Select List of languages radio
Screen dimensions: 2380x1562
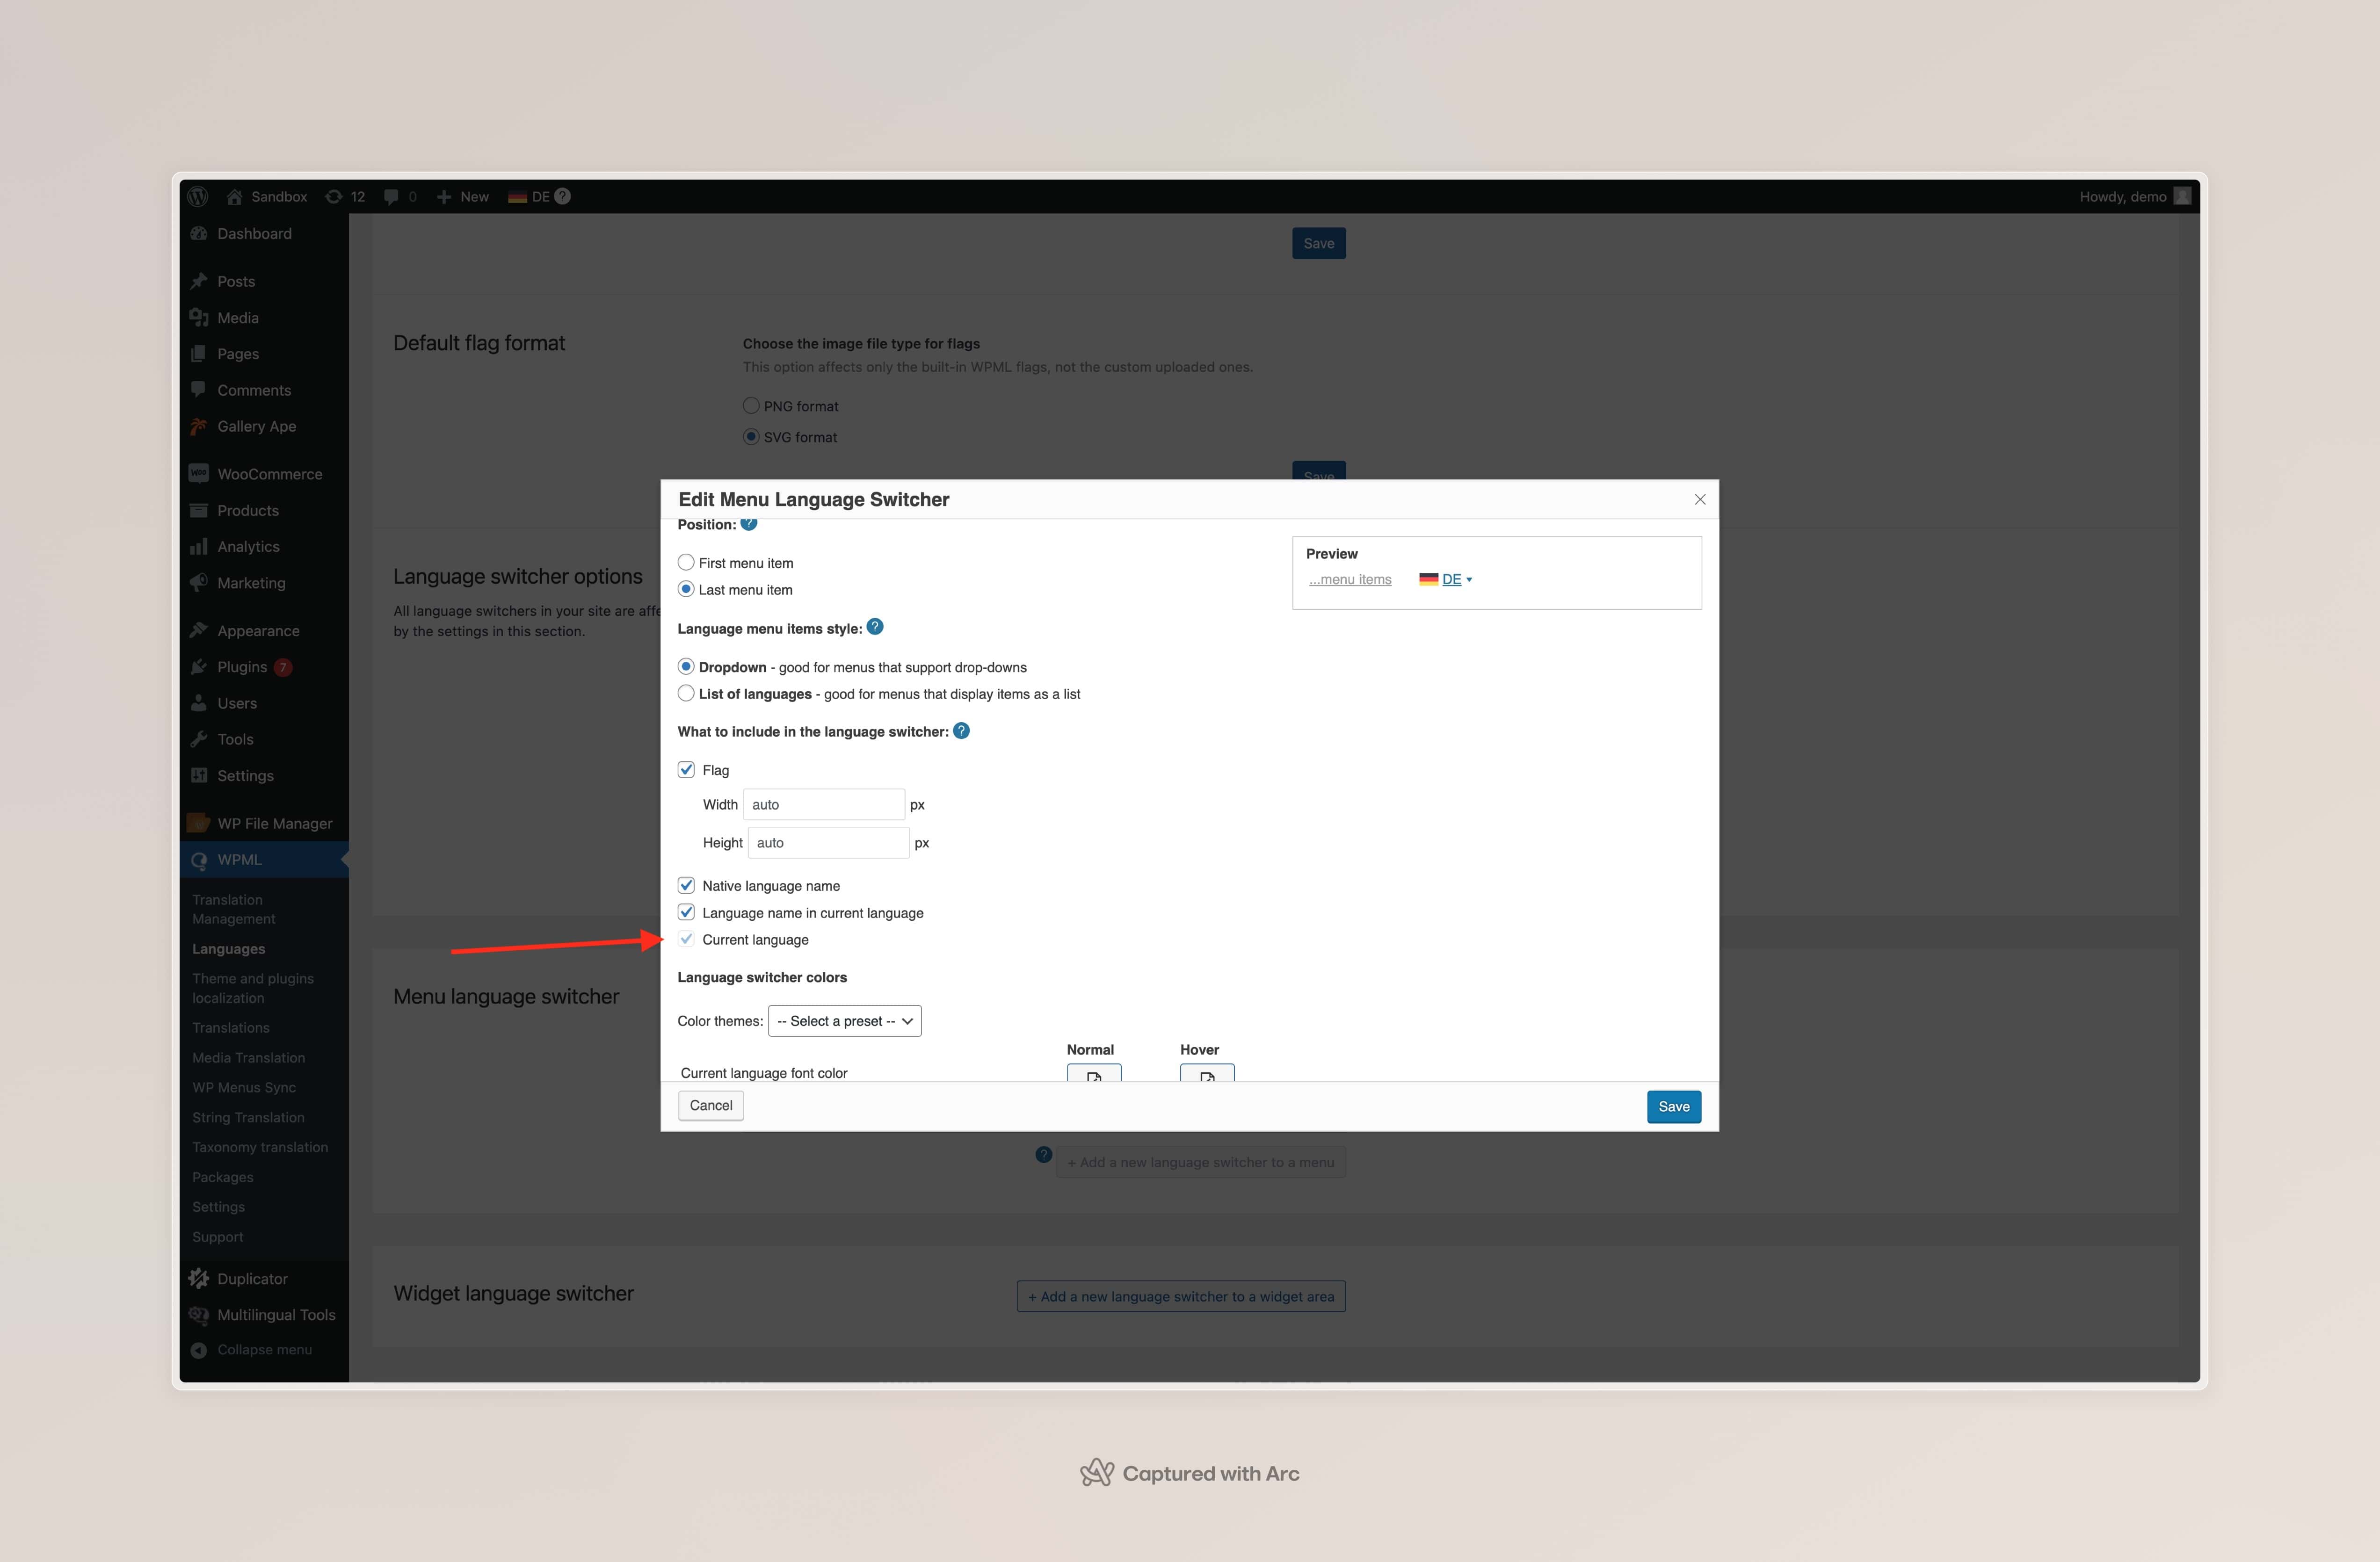(686, 693)
